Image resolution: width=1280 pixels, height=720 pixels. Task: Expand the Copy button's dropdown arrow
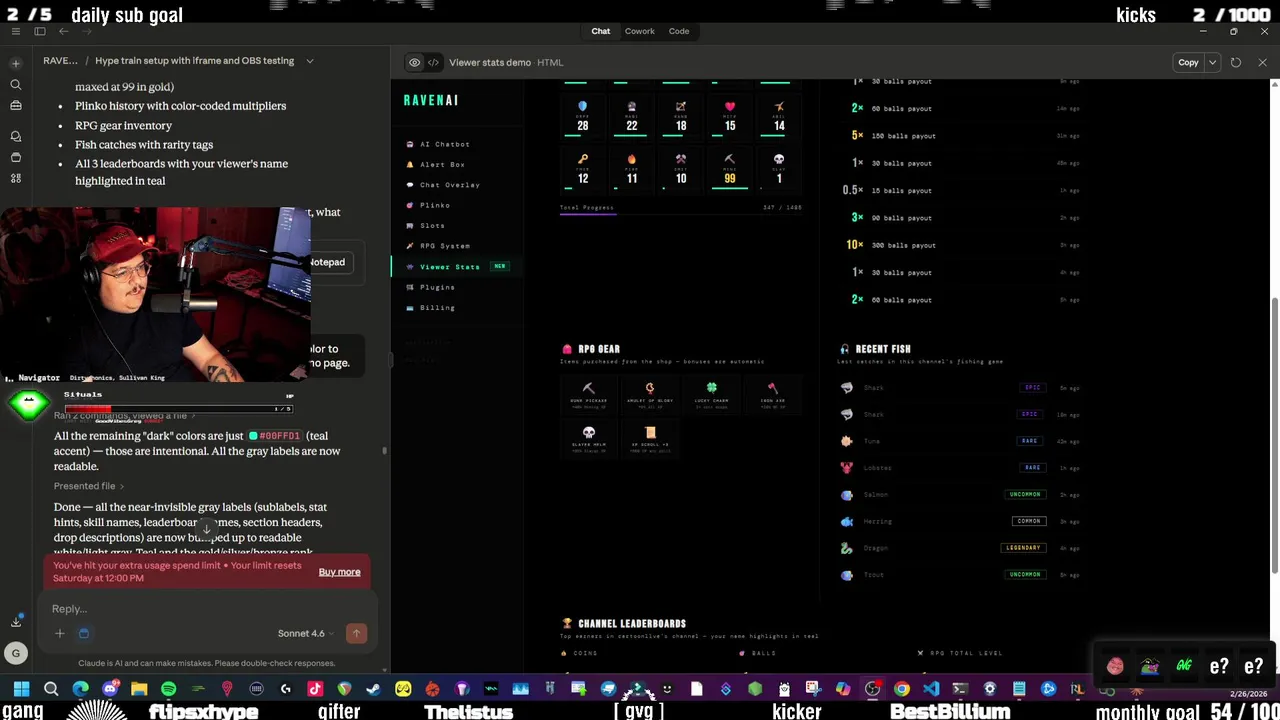pos(1212,62)
